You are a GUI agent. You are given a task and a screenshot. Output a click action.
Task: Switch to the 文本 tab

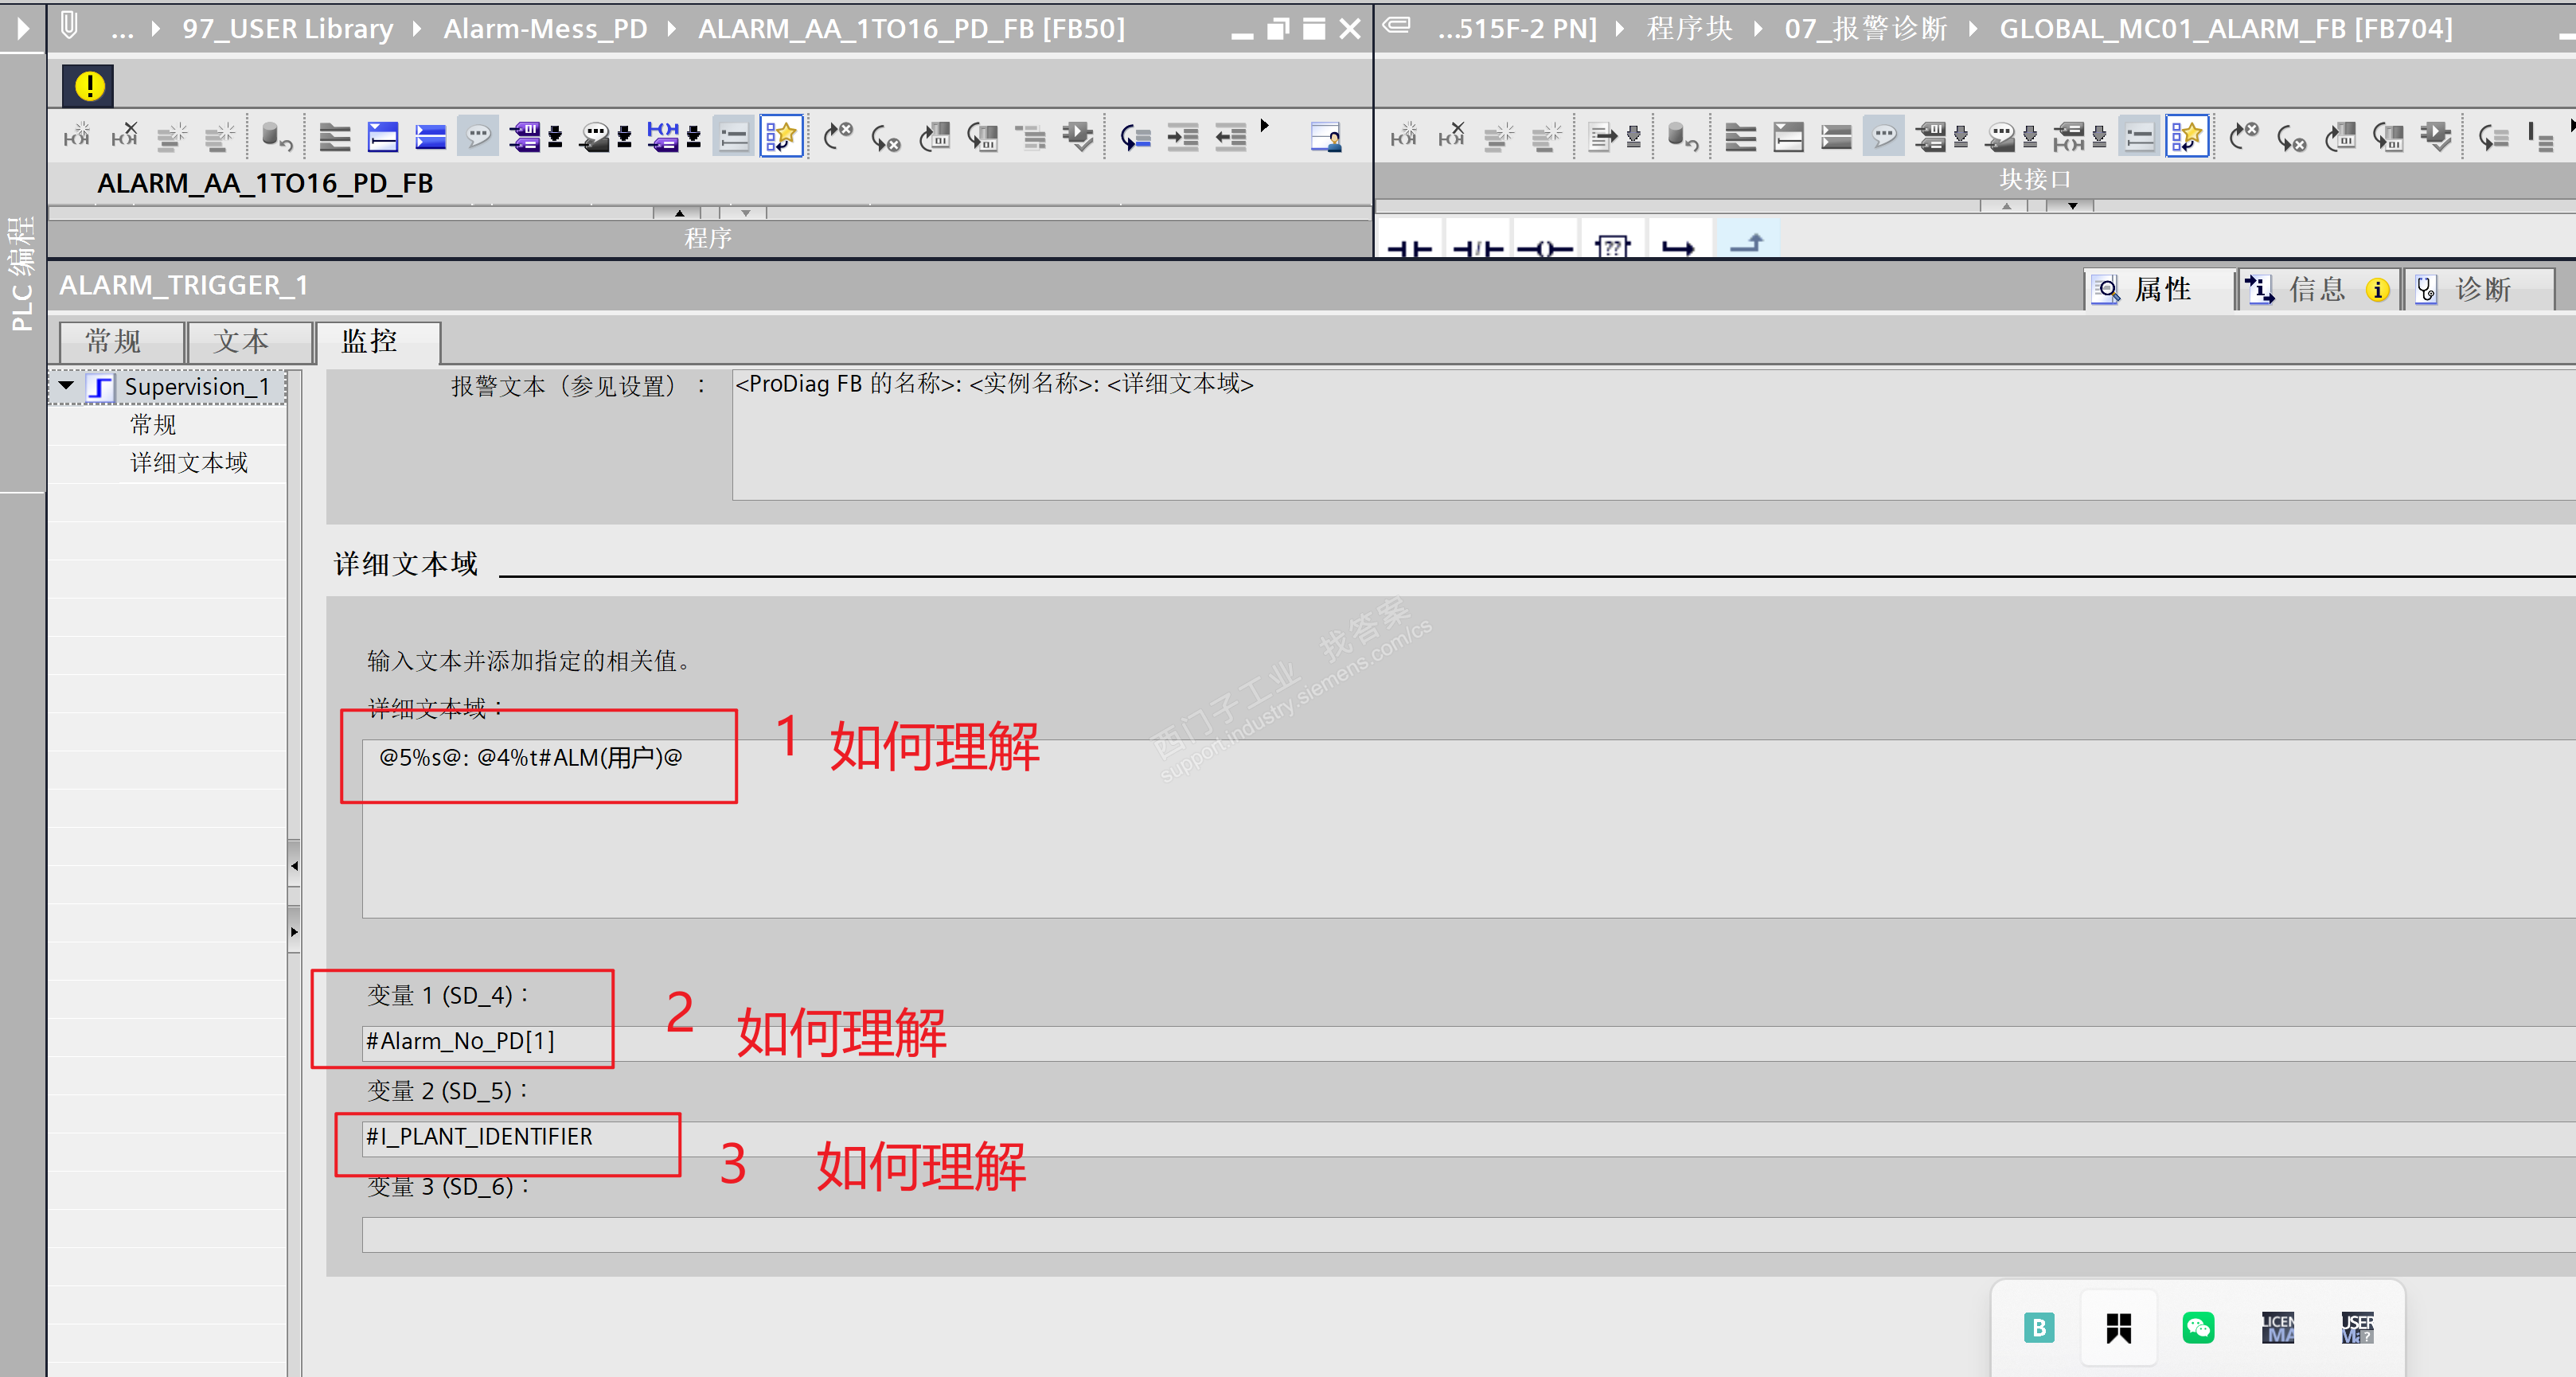(240, 341)
